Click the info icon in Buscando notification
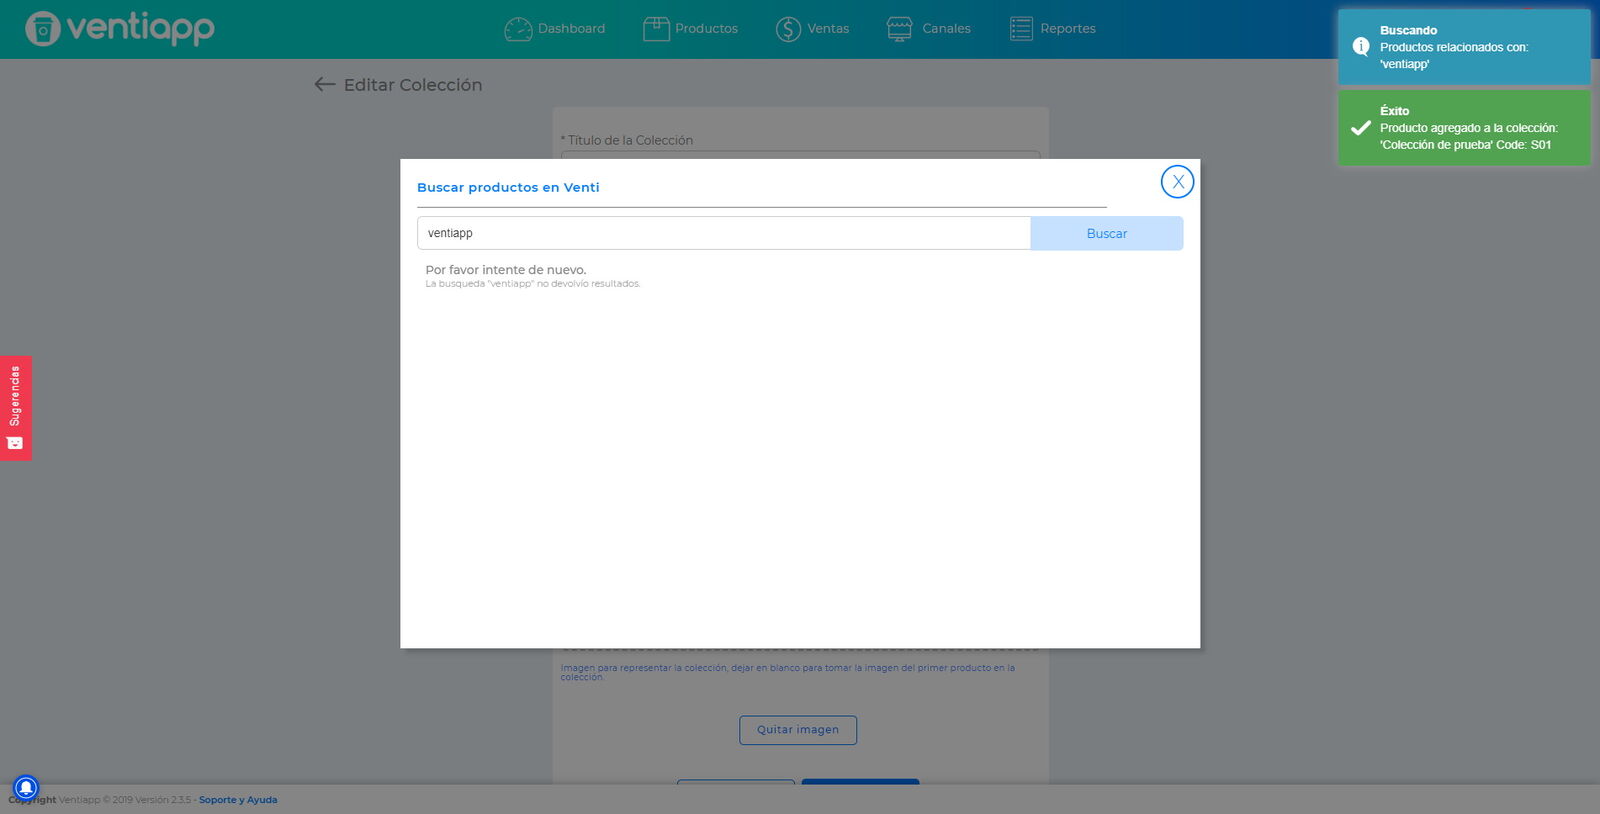This screenshot has height=814, width=1600. pos(1361,46)
